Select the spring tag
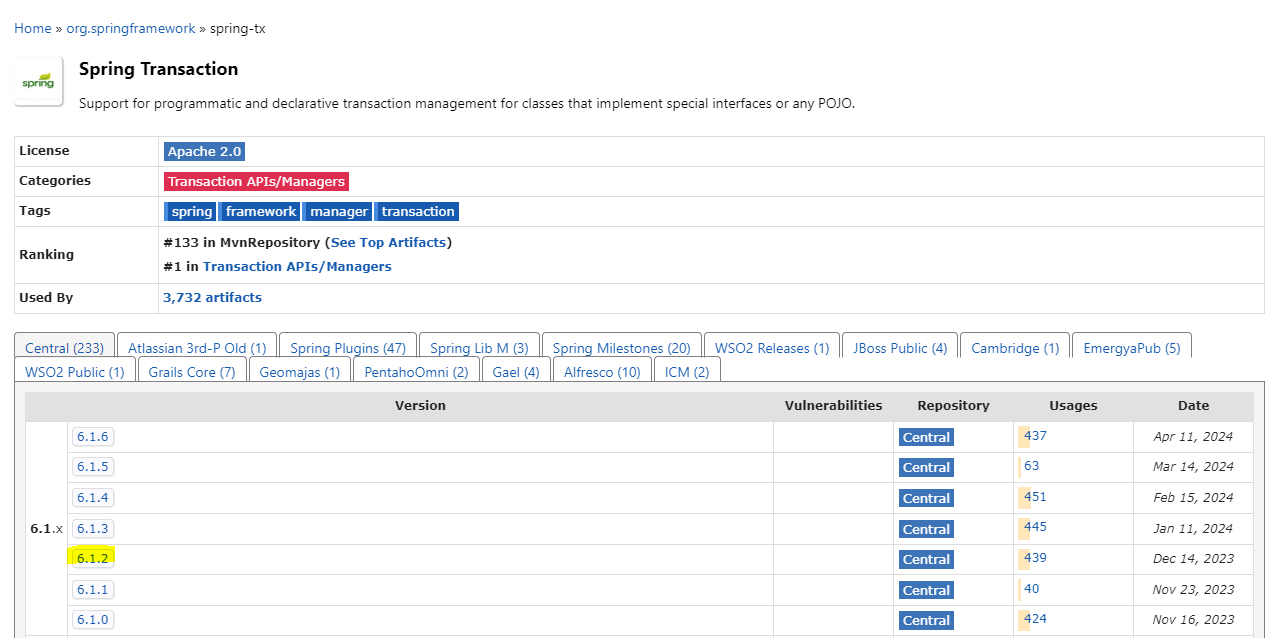 [x=191, y=211]
